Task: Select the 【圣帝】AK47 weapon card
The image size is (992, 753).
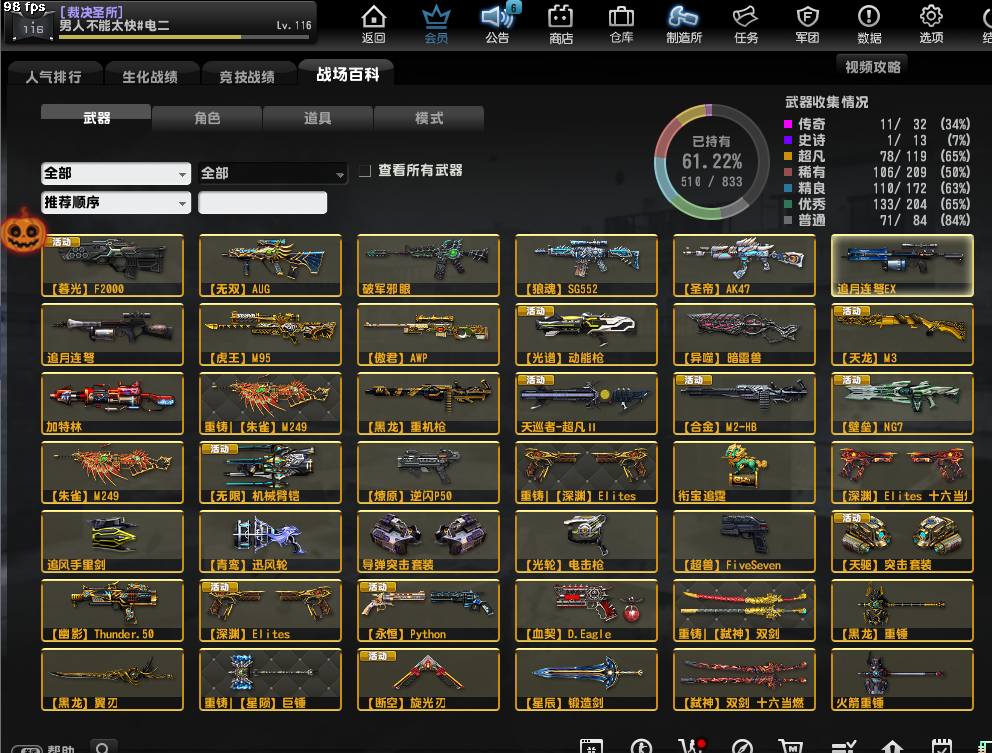Action: pyautogui.click(x=744, y=265)
